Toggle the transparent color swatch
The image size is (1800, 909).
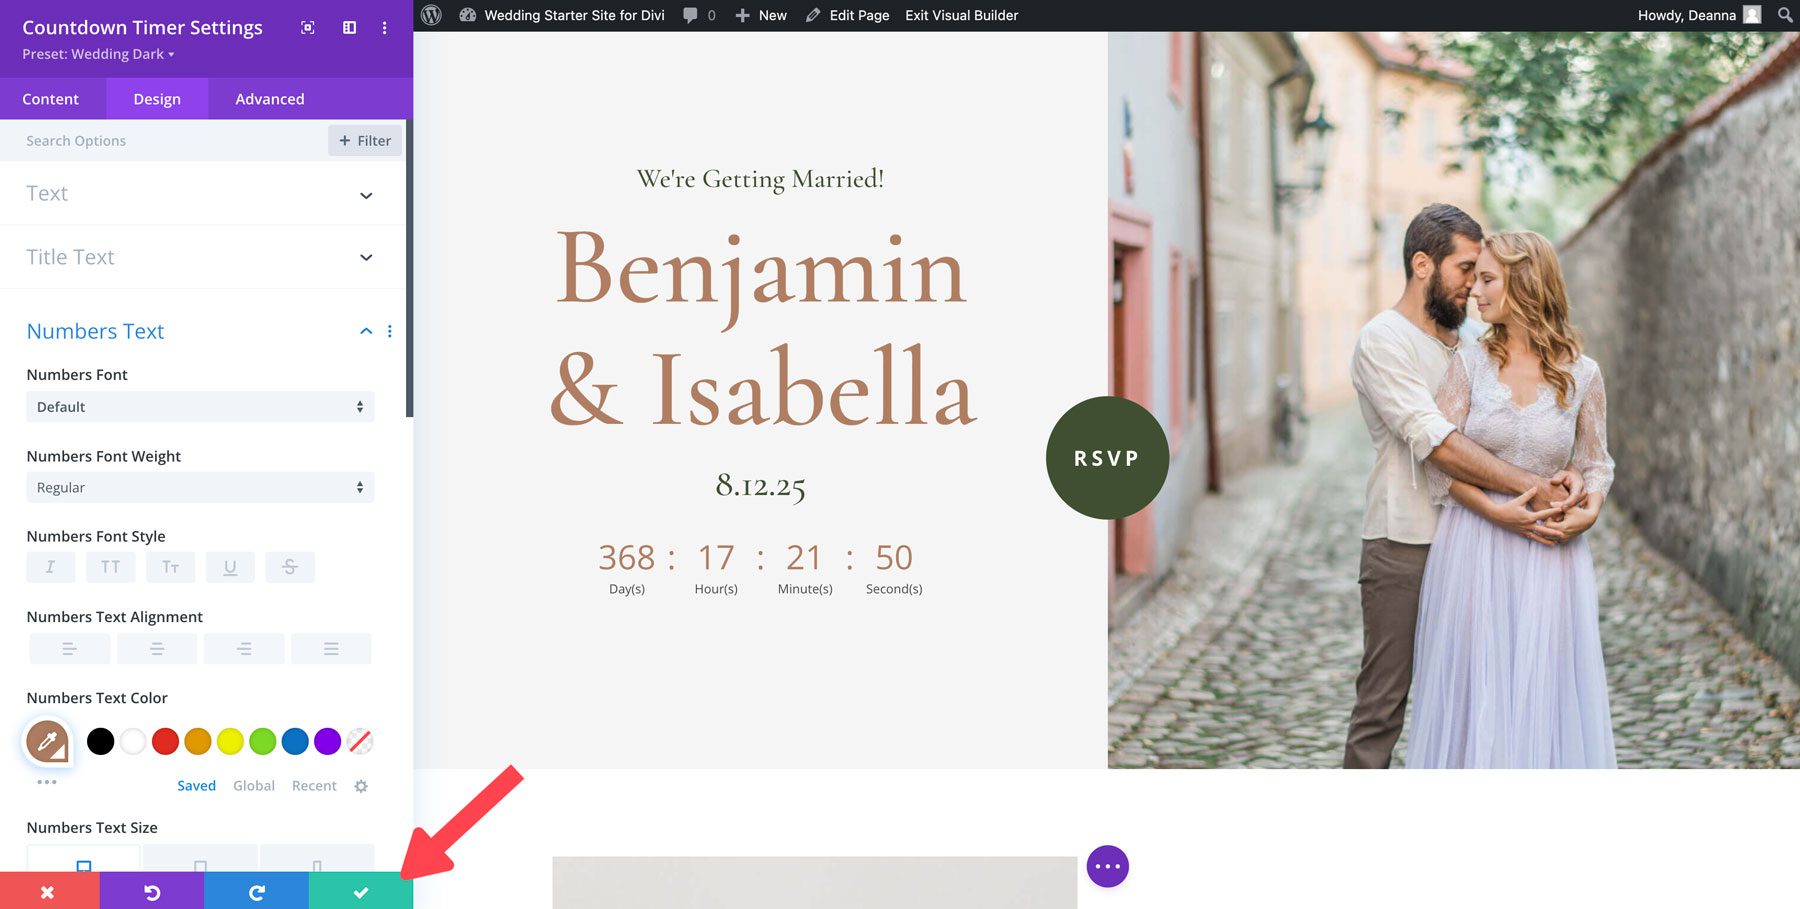pyautogui.click(x=359, y=741)
